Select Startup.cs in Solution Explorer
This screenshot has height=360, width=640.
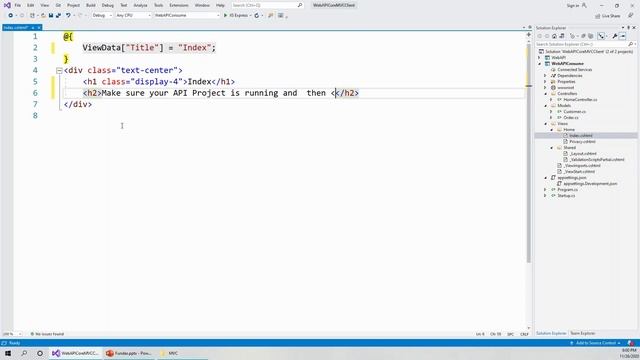[x=566, y=196]
